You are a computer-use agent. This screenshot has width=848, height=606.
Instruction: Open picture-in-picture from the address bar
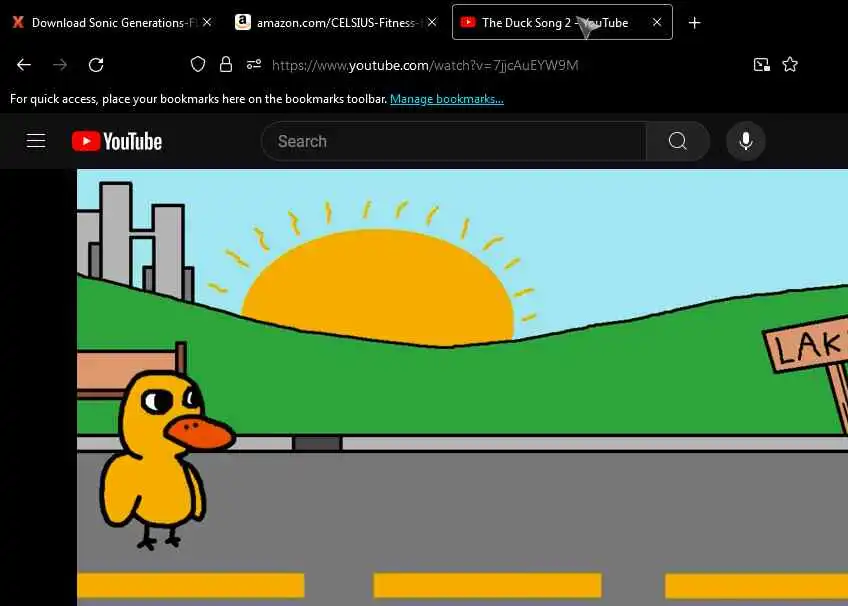point(761,65)
